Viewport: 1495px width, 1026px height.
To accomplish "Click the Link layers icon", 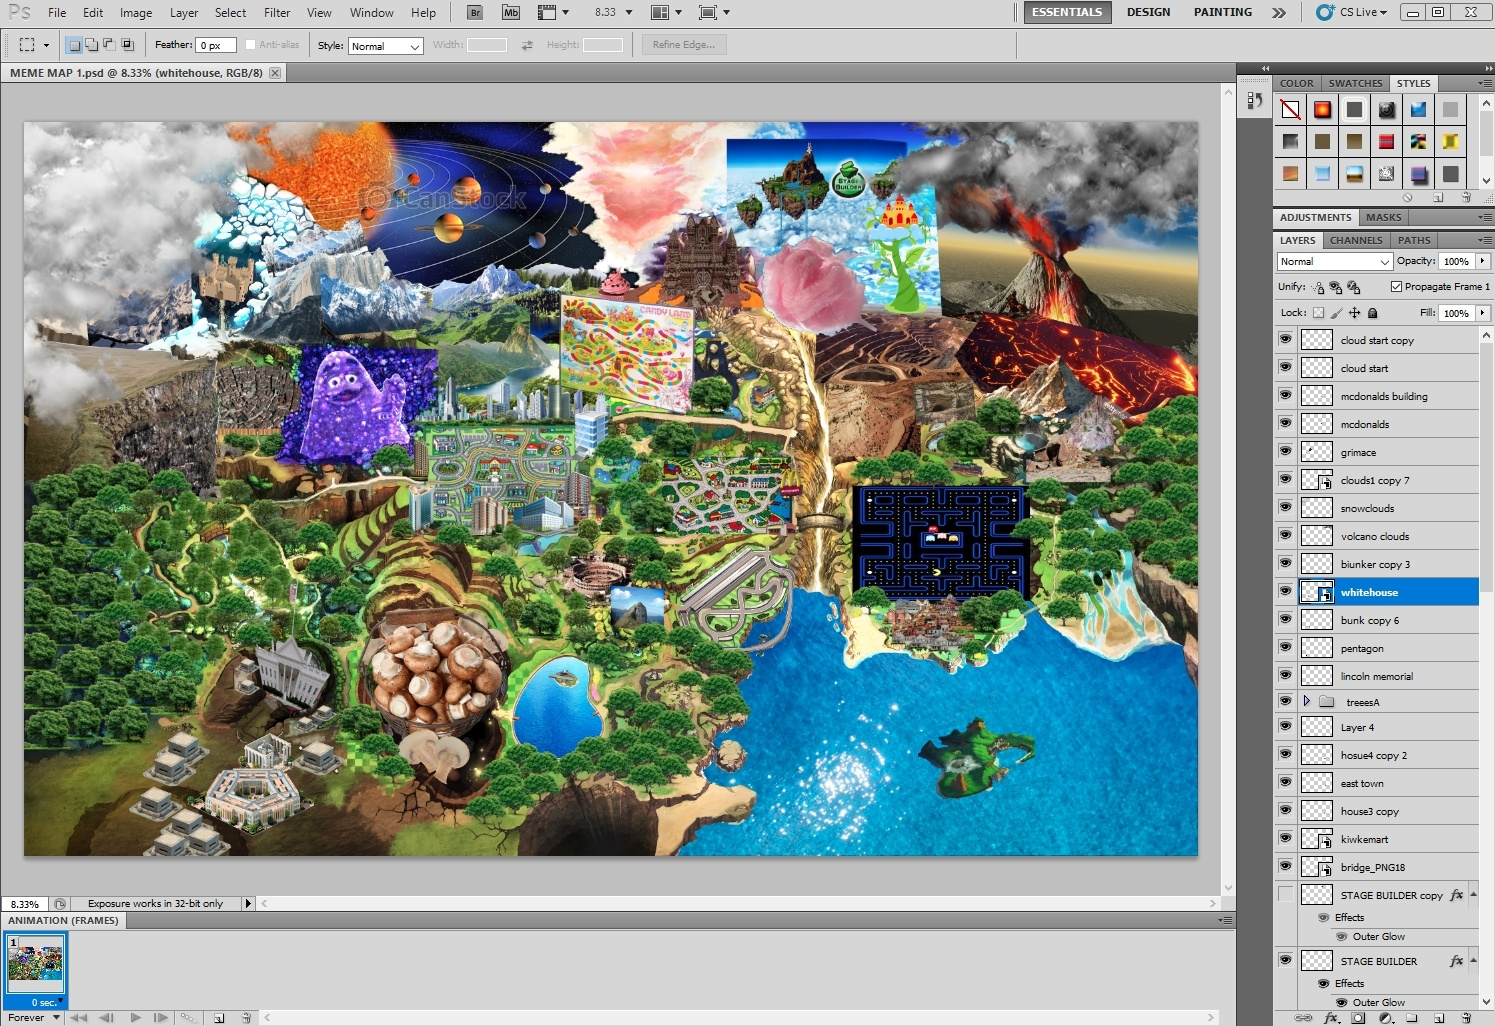I will [x=1303, y=1018].
